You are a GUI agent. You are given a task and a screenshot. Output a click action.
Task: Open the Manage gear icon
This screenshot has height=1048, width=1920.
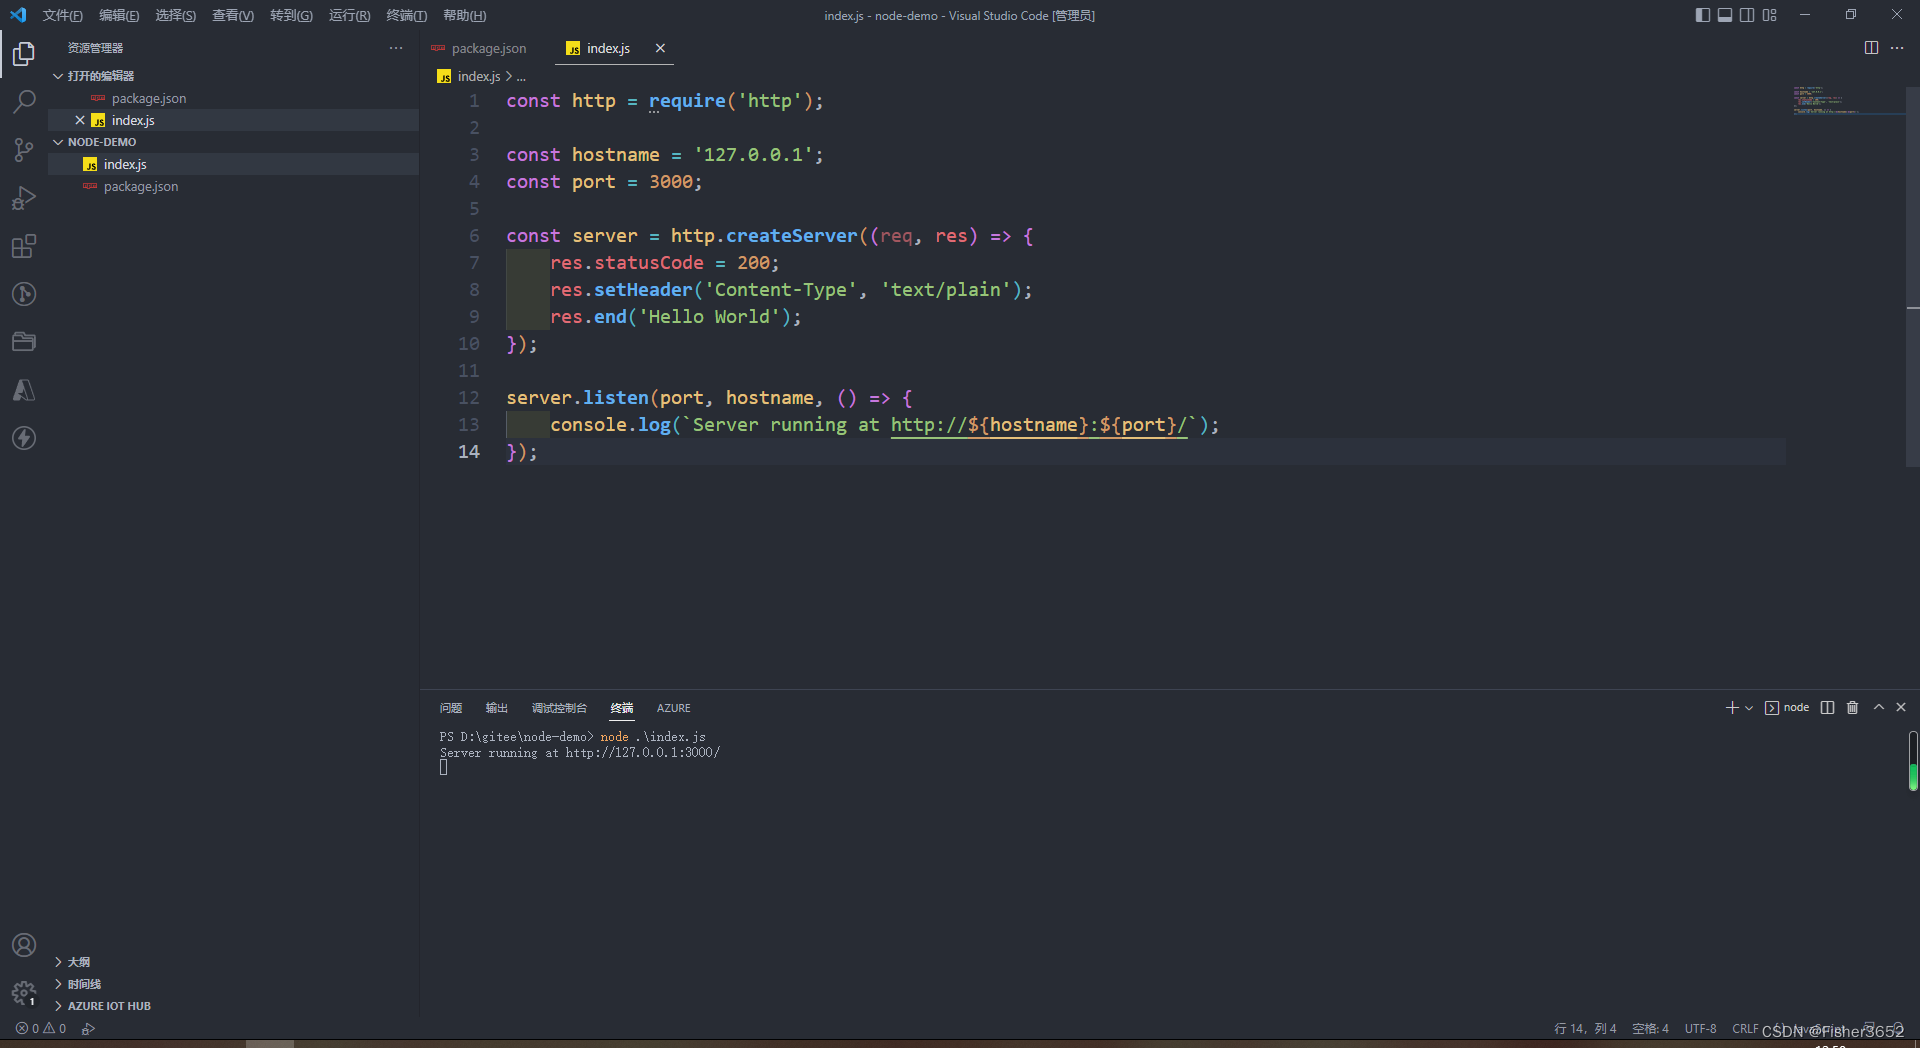click(24, 993)
